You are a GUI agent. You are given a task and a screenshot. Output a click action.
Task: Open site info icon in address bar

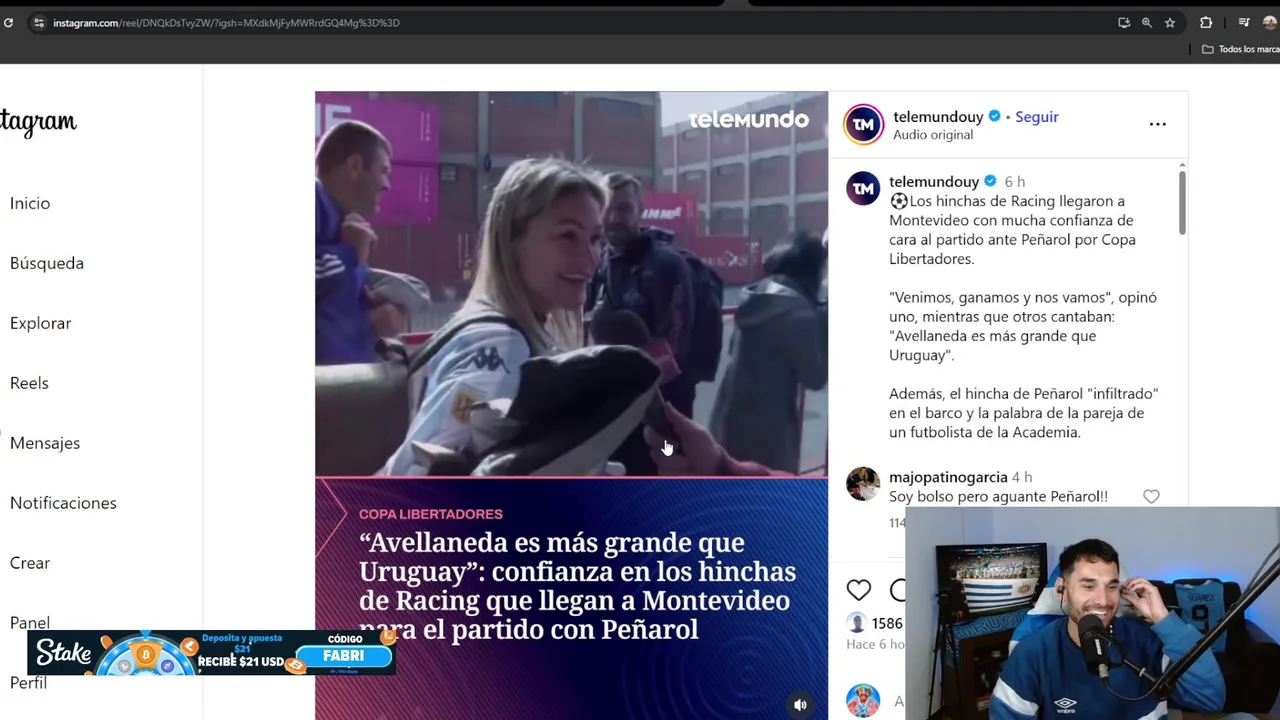[x=38, y=22]
